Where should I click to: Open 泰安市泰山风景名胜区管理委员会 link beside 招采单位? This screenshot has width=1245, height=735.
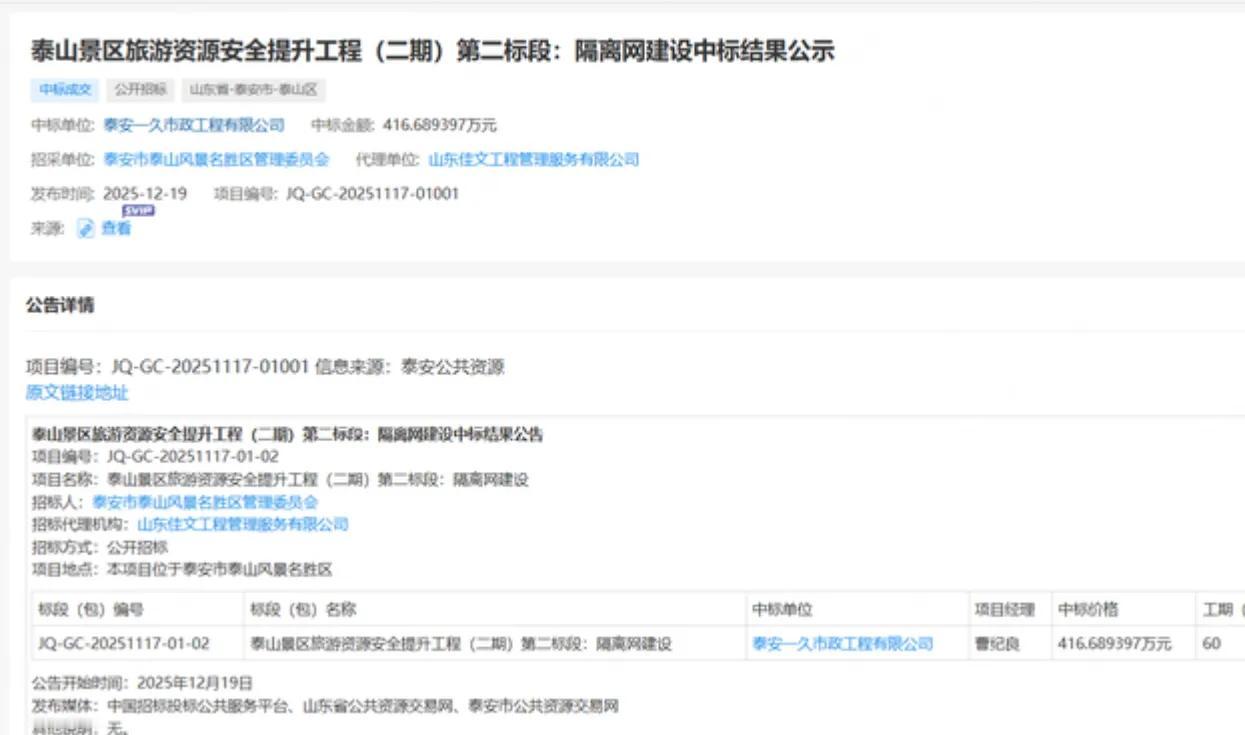(216, 159)
